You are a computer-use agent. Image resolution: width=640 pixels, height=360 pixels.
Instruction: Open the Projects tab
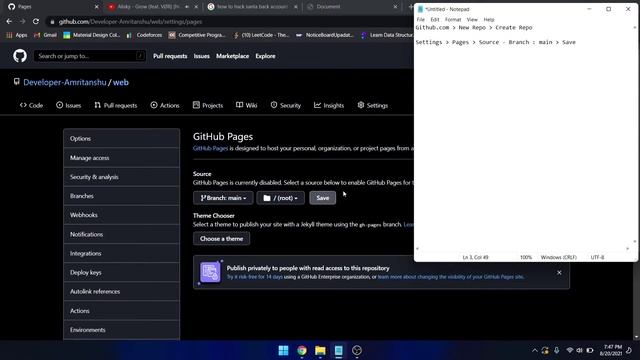208,105
